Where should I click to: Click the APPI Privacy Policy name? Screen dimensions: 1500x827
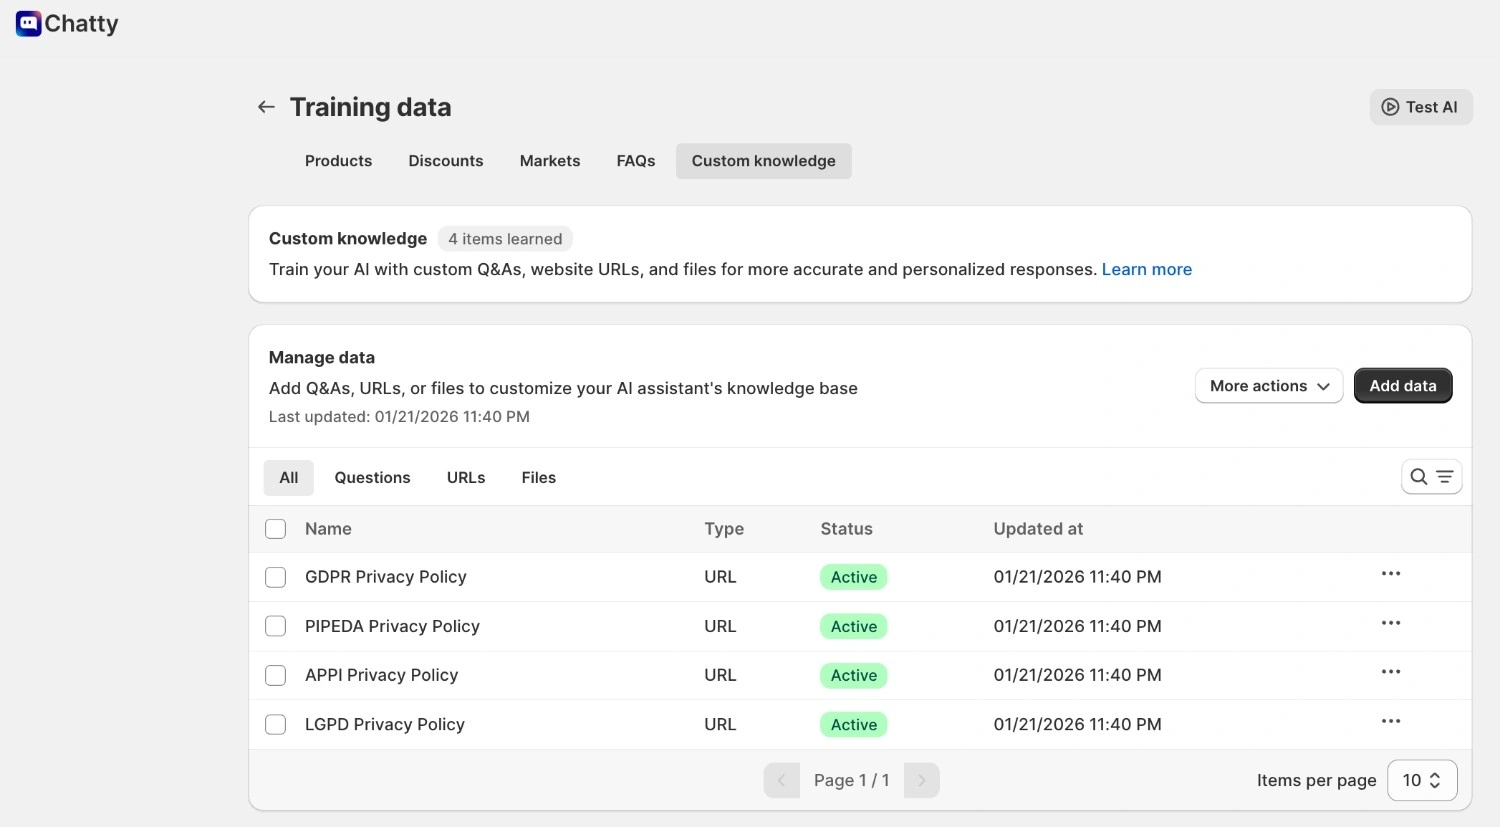[381, 675]
